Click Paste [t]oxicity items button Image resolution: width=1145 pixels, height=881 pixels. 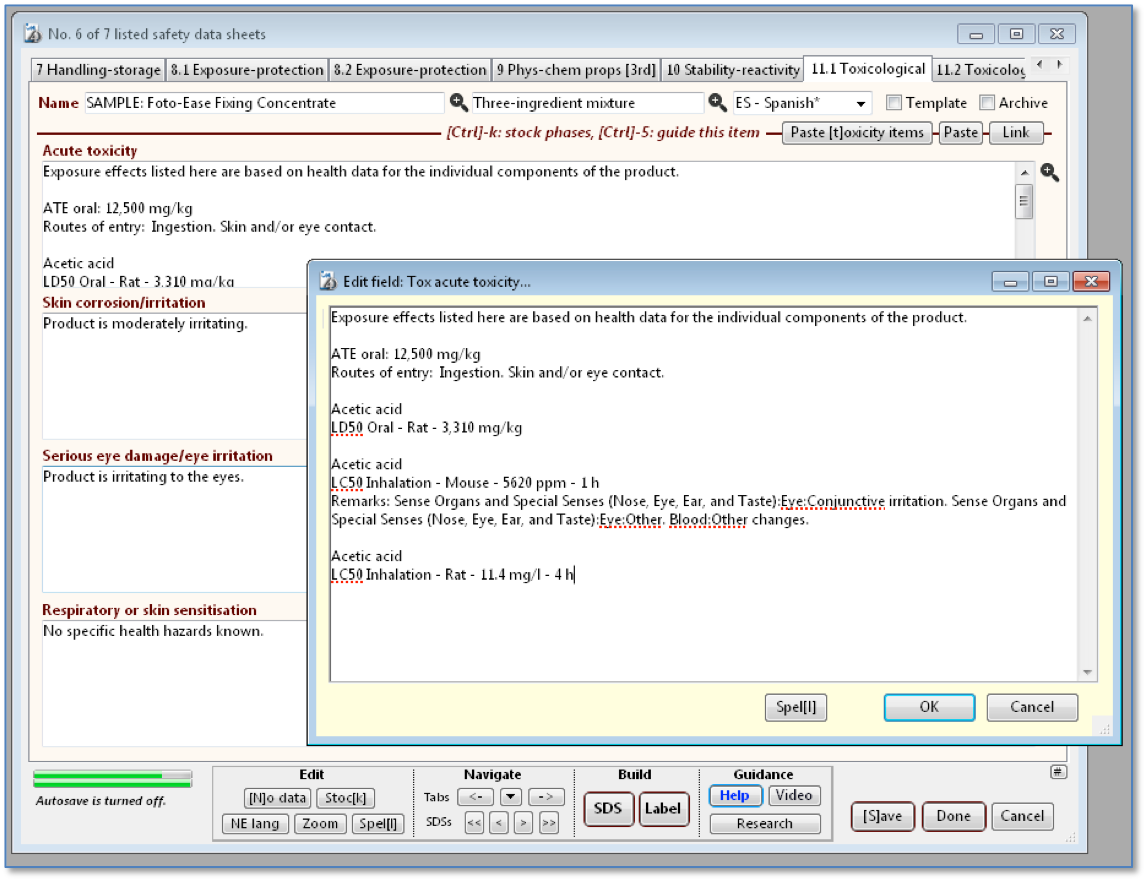click(x=857, y=133)
